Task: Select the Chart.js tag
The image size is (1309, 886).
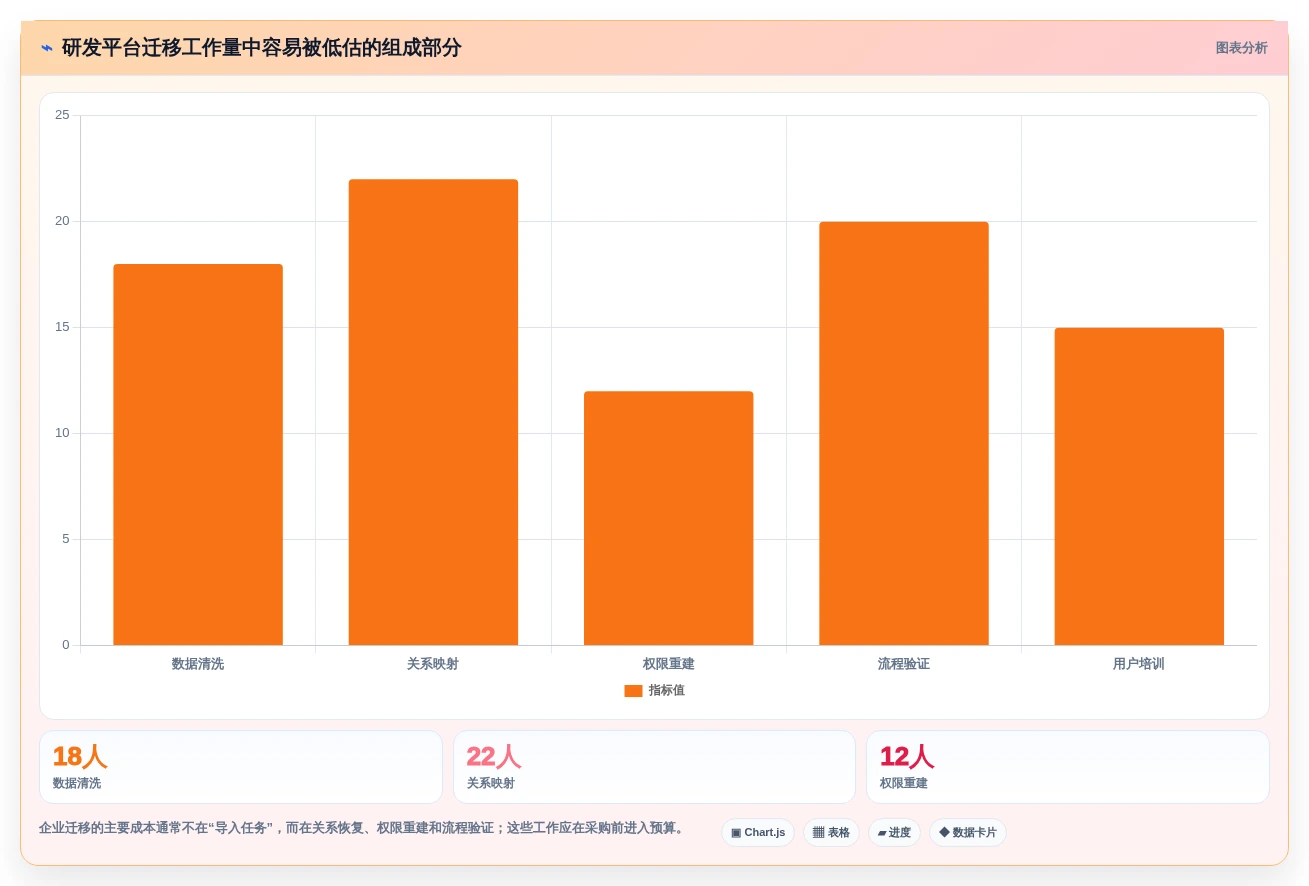Action: [x=758, y=832]
